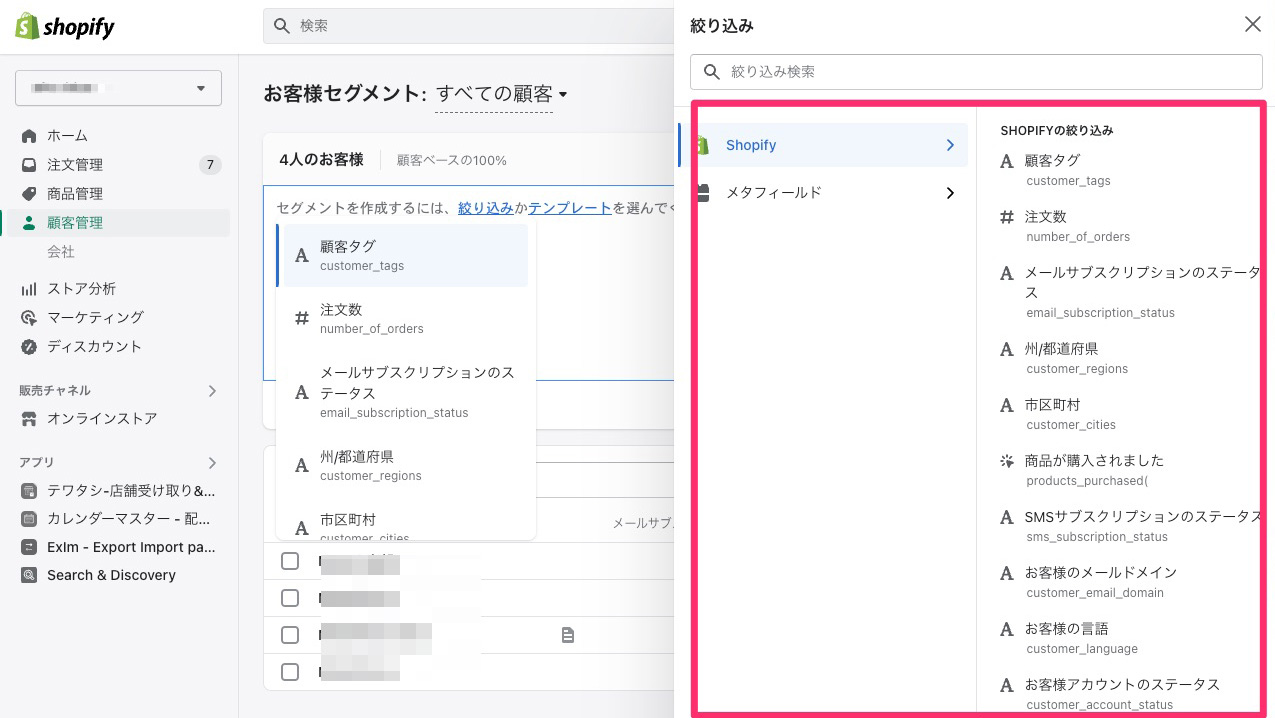
Task: Select メールサブスクリプションのステータス in the filter panel
Action: click(1143, 283)
